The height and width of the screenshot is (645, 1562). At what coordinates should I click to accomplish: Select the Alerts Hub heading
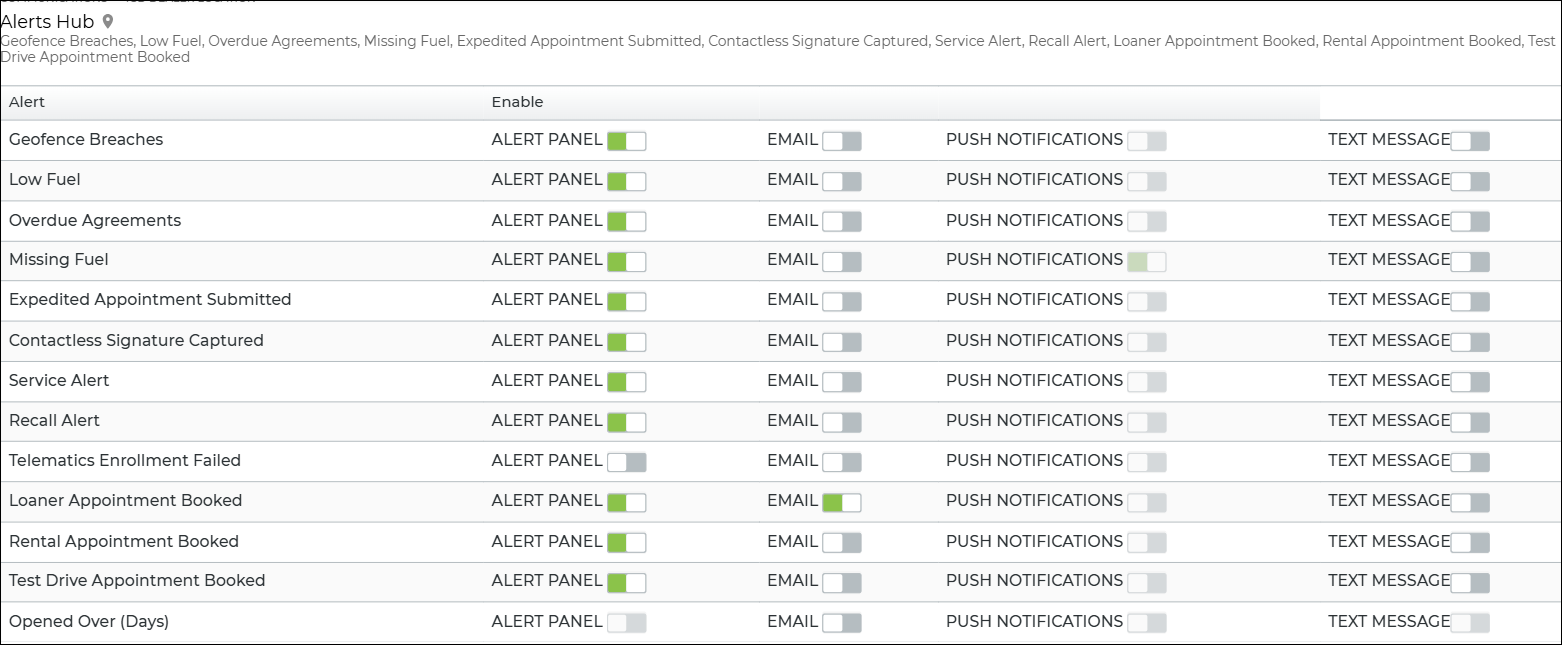click(47, 21)
